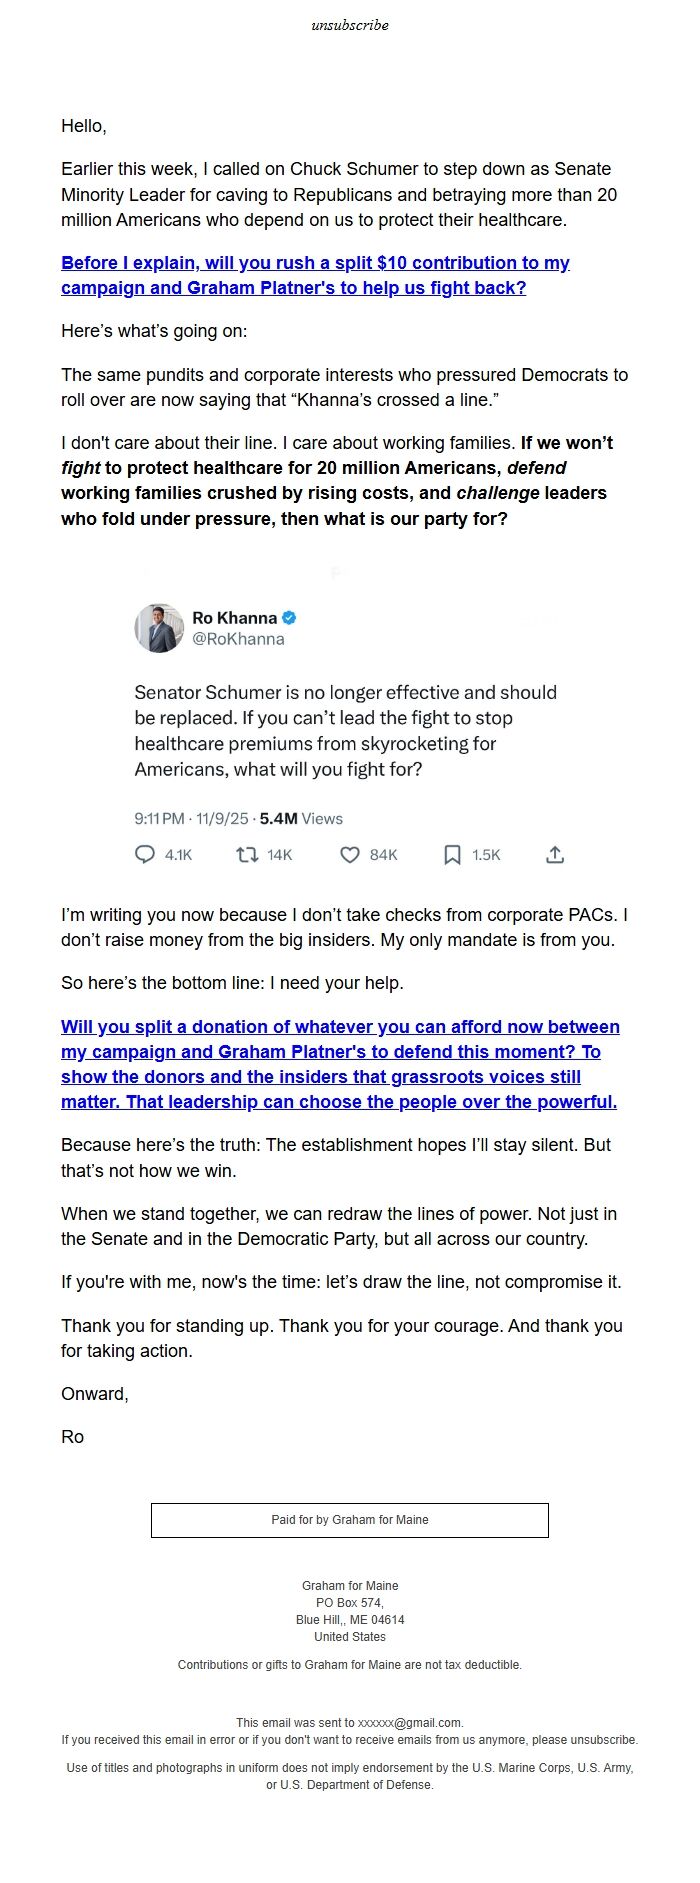
Task: Click the unsubscribe link at the top
Action: pyautogui.click(x=349, y=25)
